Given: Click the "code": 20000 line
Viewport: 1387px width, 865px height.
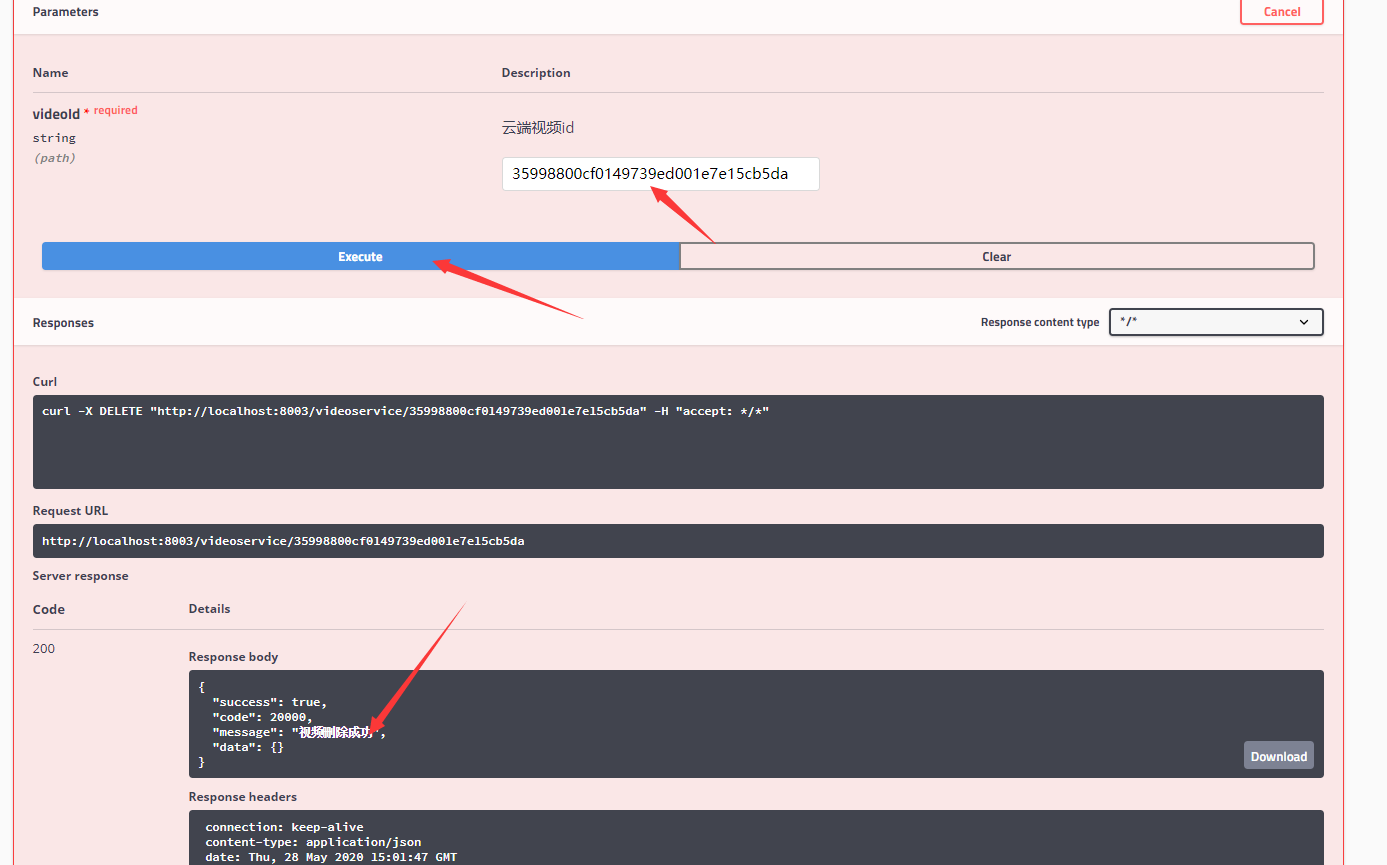Looking at the screenshot, I should point(262,717).
